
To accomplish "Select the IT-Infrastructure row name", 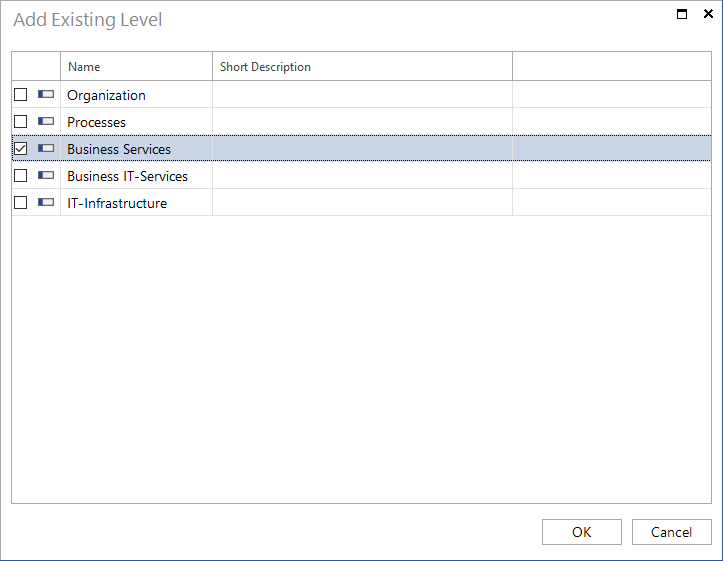I will 117,203.
